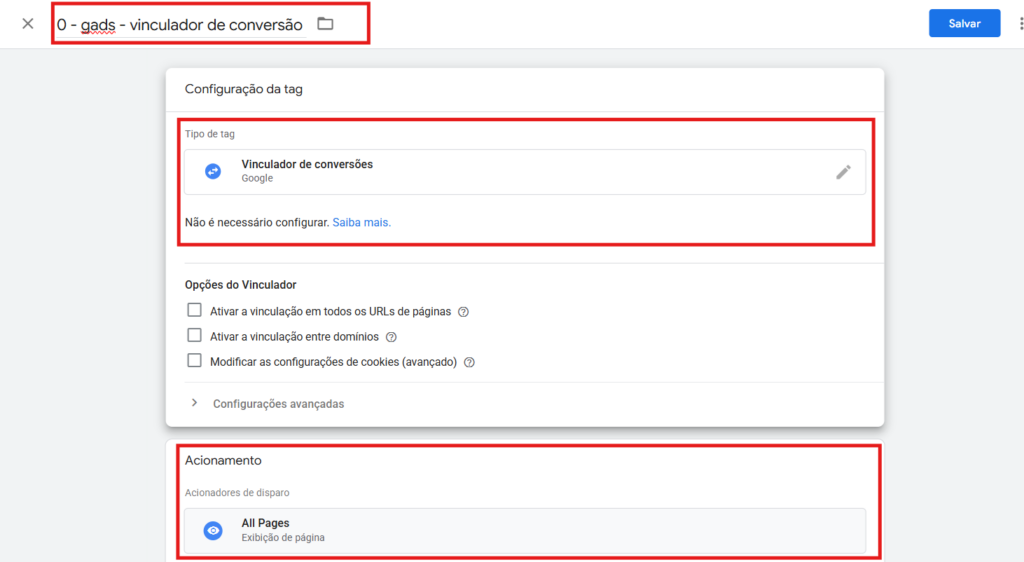Click the Acionamento section heading
The width and height of the screenshot is (1024, 562).
223,460
